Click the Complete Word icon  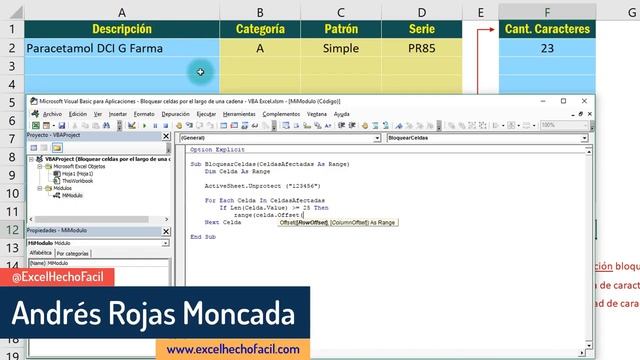328,125
